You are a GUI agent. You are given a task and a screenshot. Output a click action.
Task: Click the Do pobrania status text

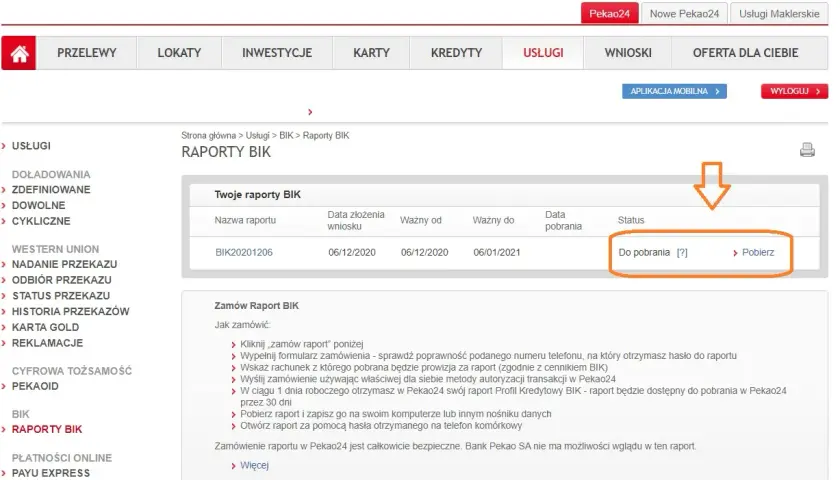click(x=644, y=252)
